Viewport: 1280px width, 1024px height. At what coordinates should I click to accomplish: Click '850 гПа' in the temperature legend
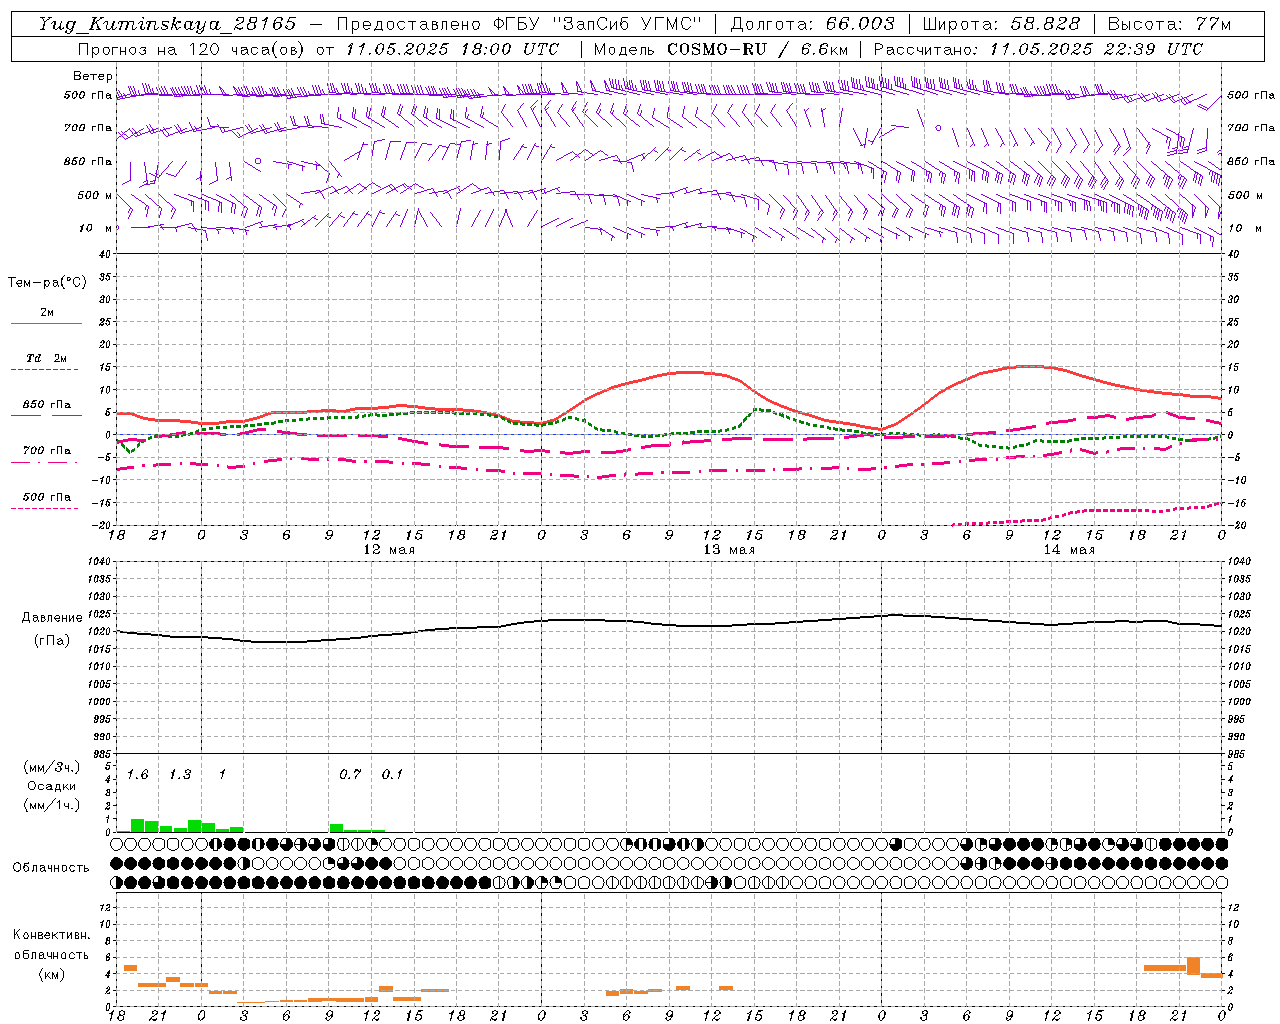[47, 405]
